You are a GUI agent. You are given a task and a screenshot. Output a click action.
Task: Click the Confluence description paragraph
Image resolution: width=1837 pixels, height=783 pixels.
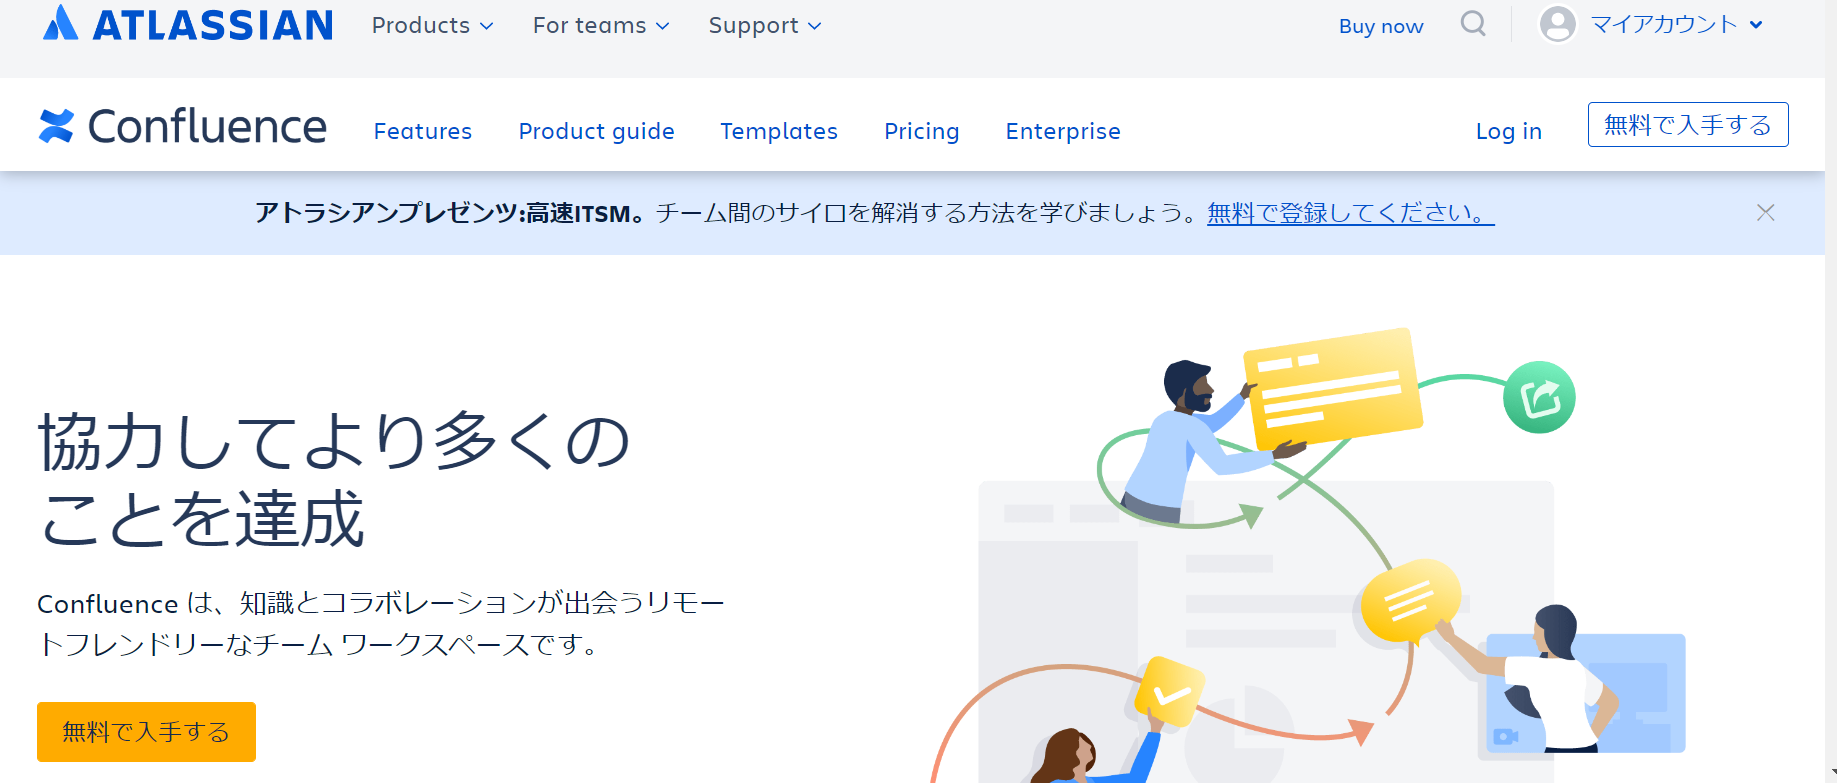coord(381,624)
